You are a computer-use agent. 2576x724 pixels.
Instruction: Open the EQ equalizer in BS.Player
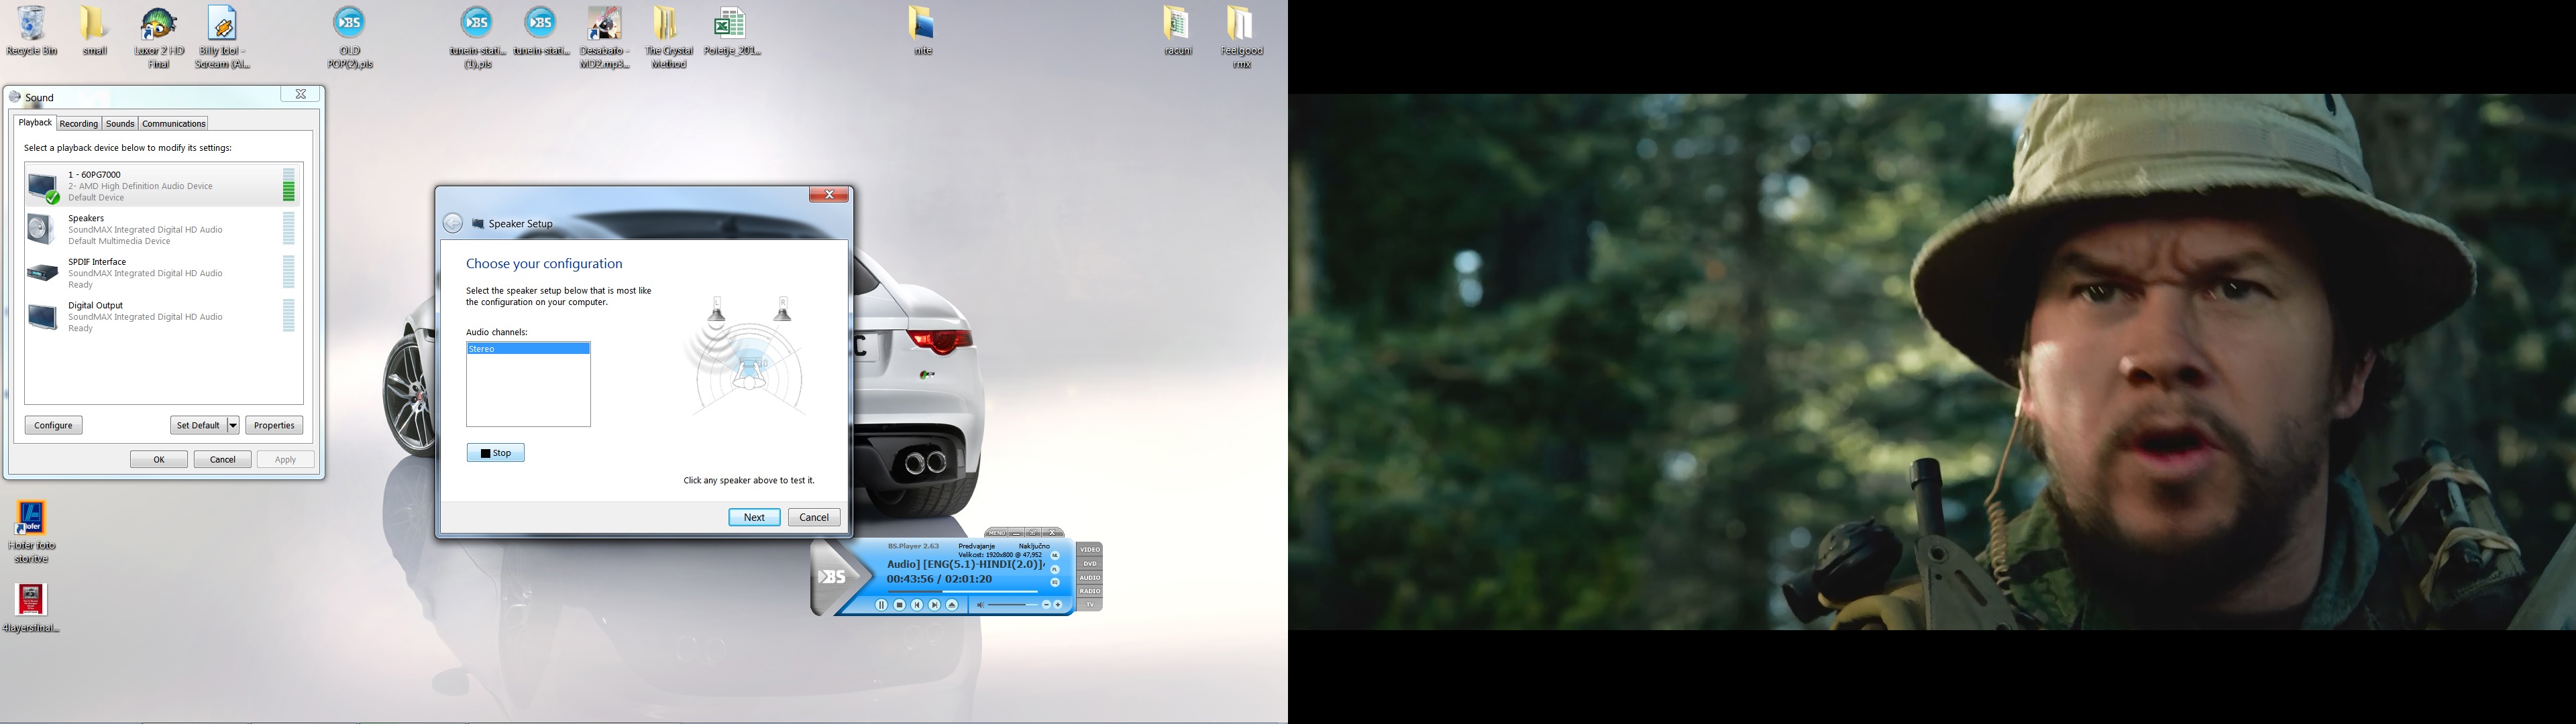click(1055, 583)
